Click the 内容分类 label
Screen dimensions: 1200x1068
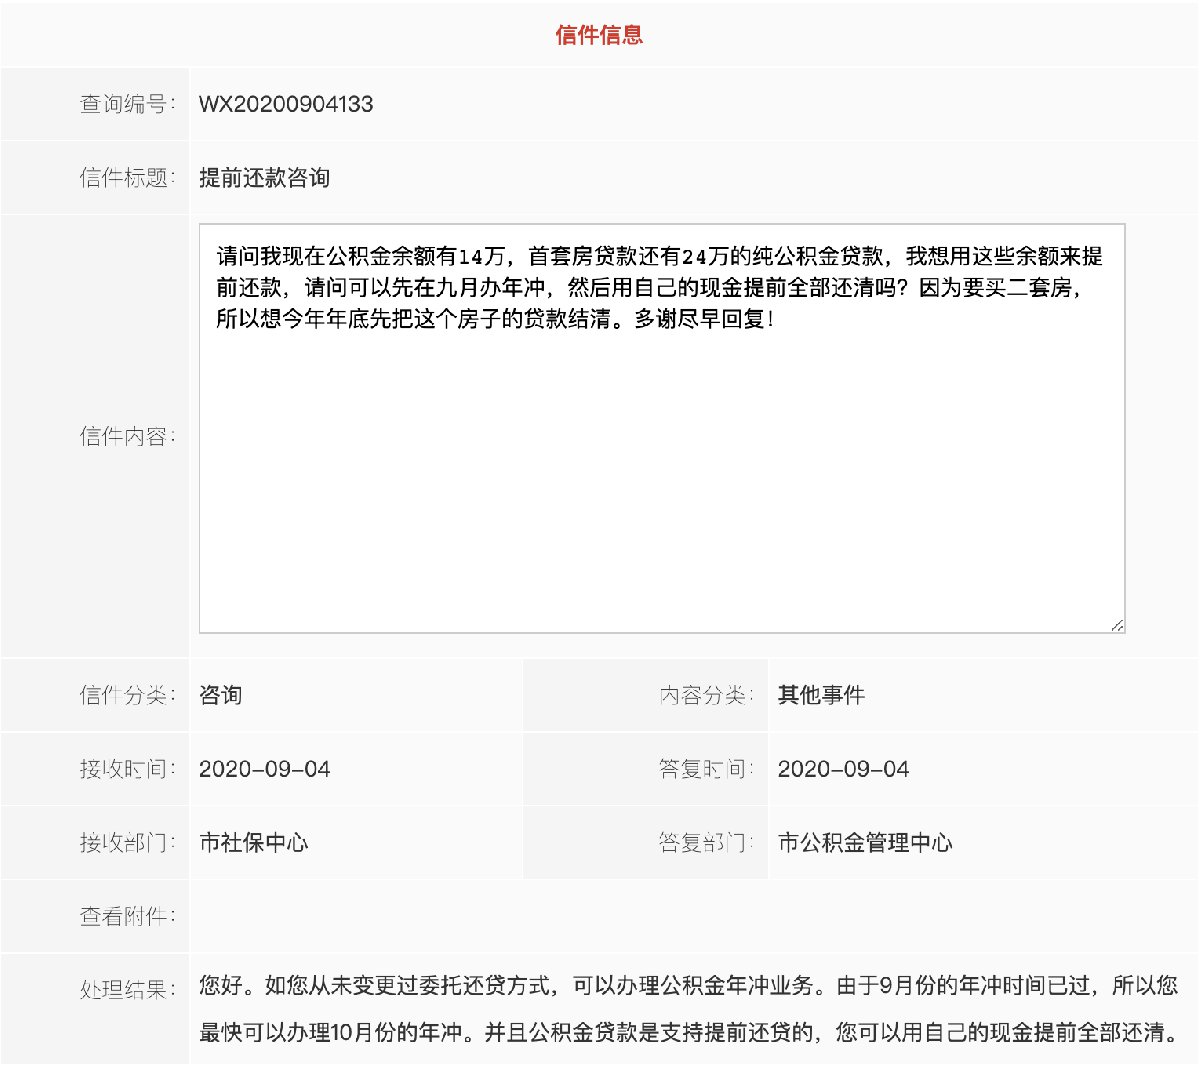[706, 695]
